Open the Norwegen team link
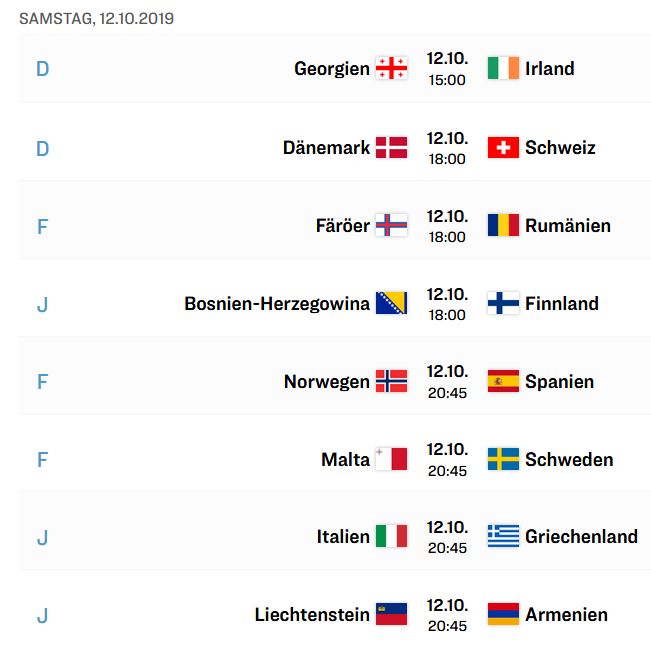 coord(327,382)
